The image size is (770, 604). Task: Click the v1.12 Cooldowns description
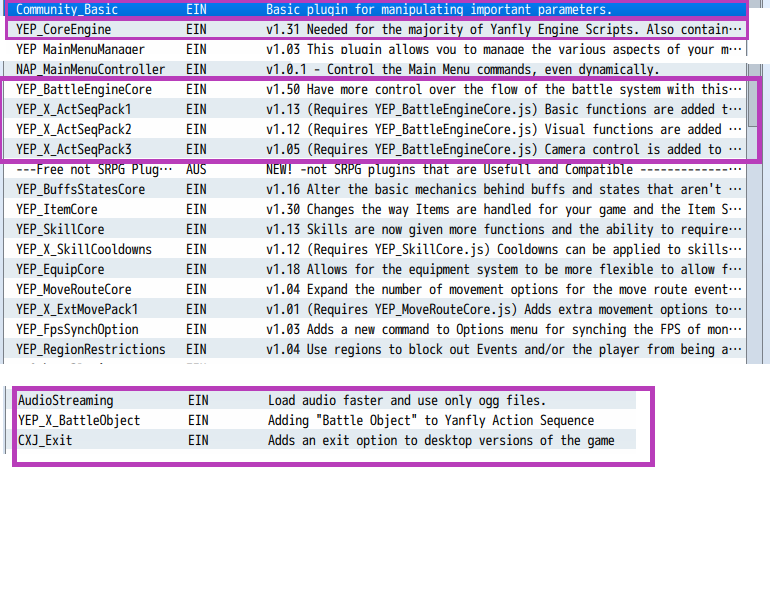tap(504, 250)
